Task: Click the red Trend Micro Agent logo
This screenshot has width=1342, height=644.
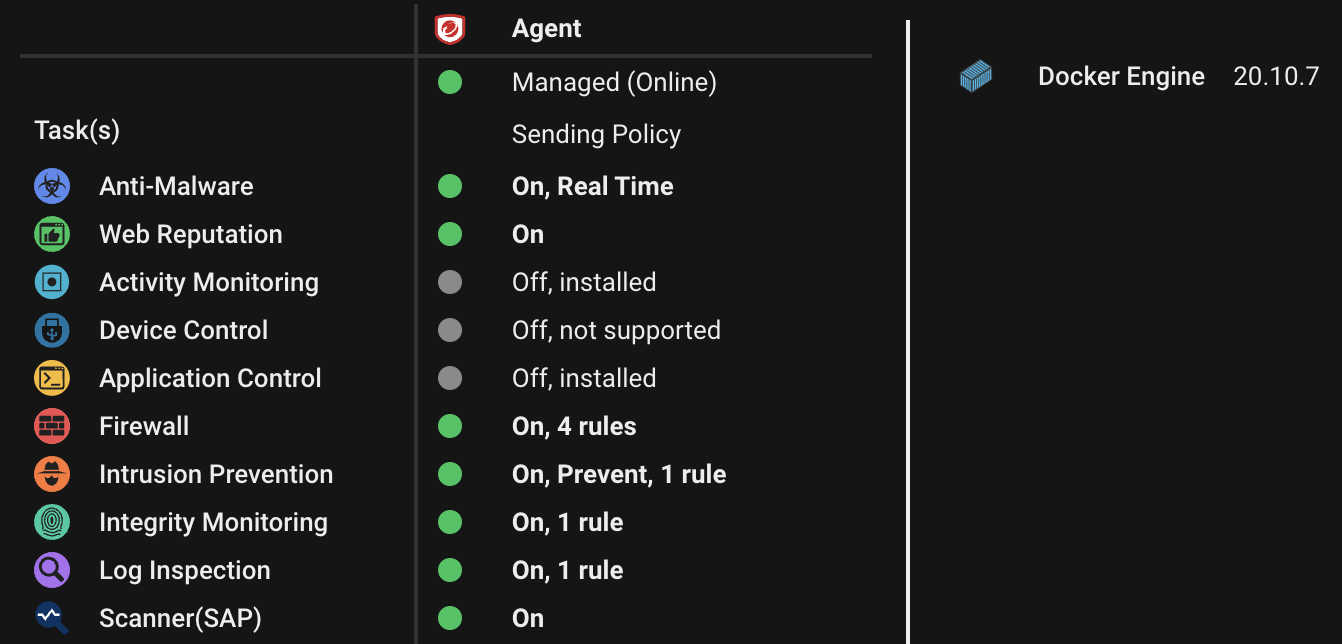Action: coord(450,29)
